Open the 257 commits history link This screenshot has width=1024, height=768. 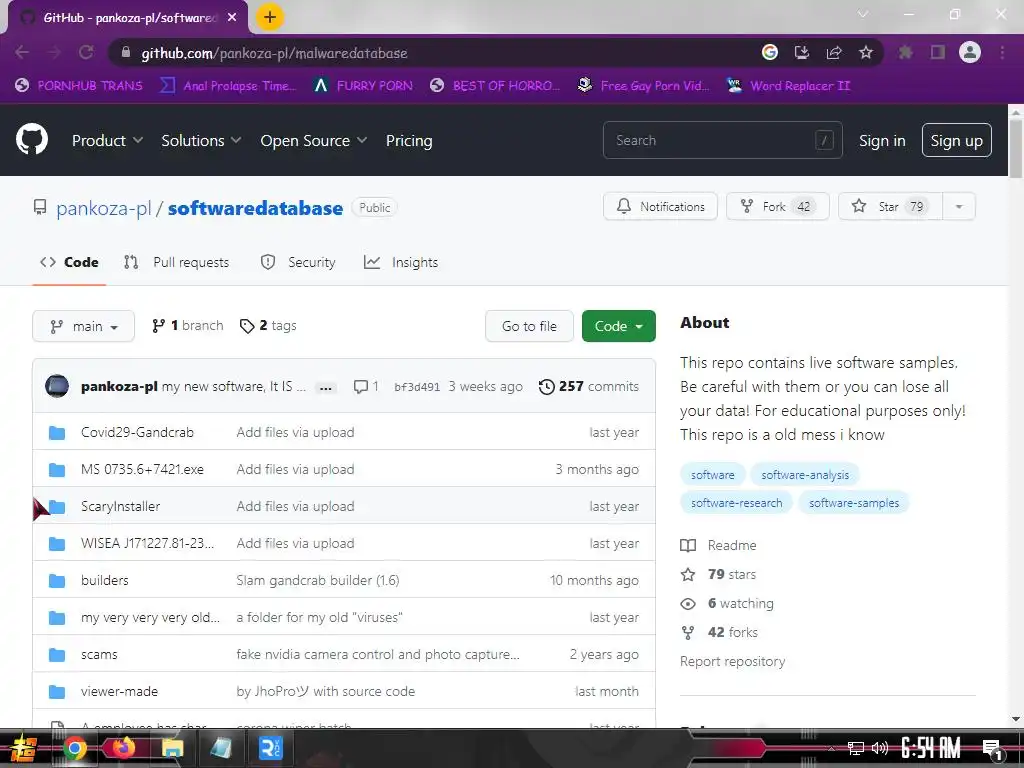(x=588, y=386)
